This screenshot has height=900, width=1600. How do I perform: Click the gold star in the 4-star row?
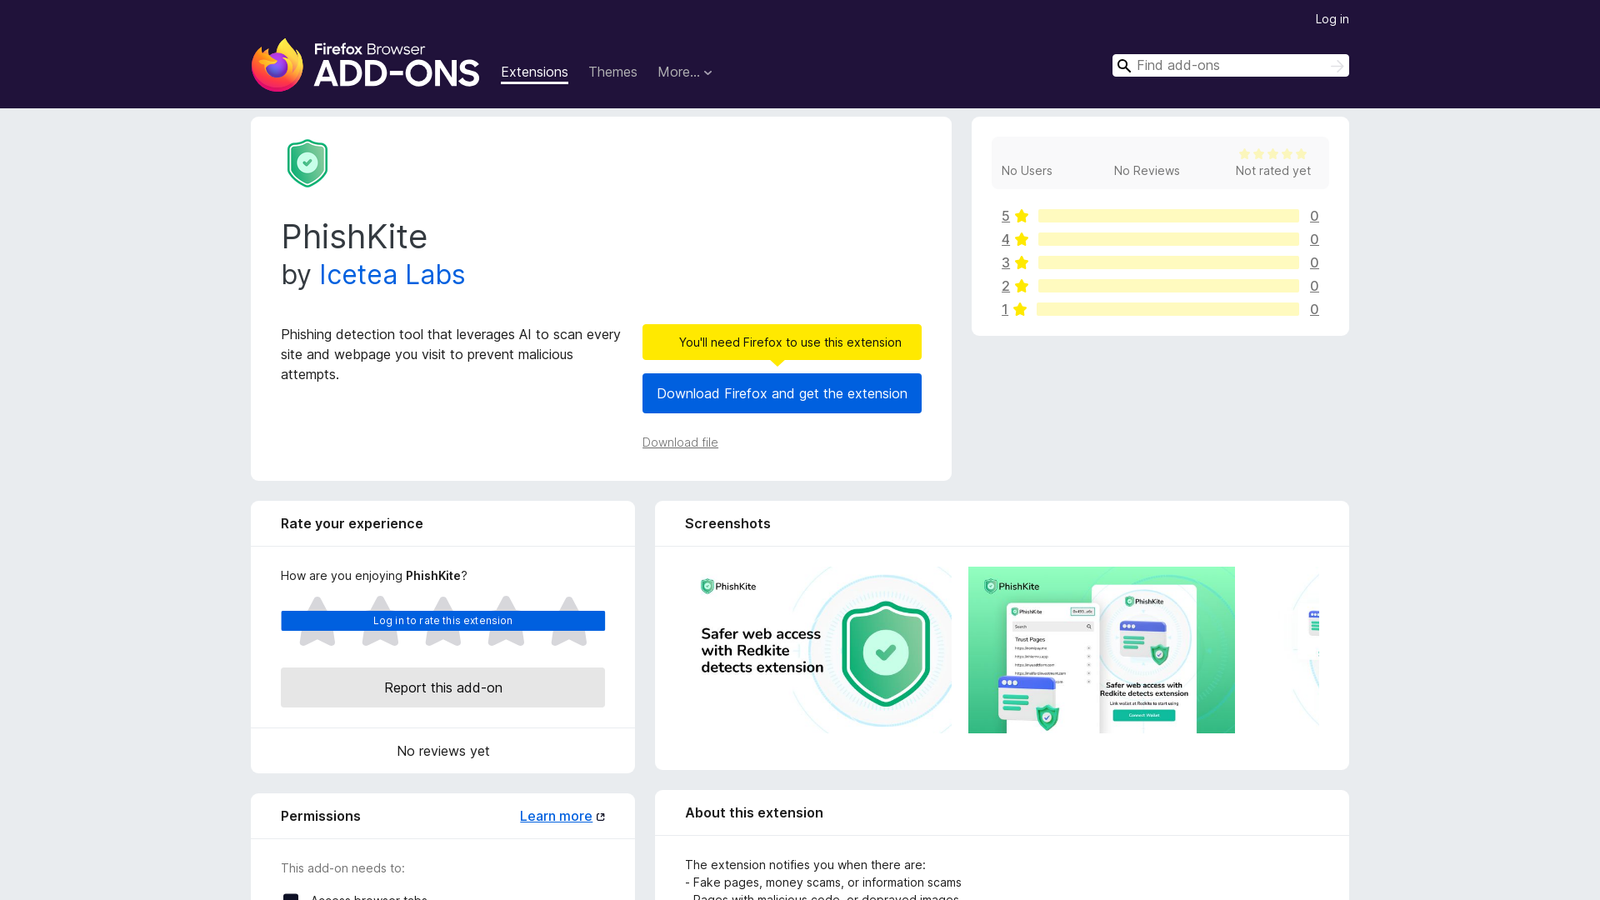(1021, 239)
